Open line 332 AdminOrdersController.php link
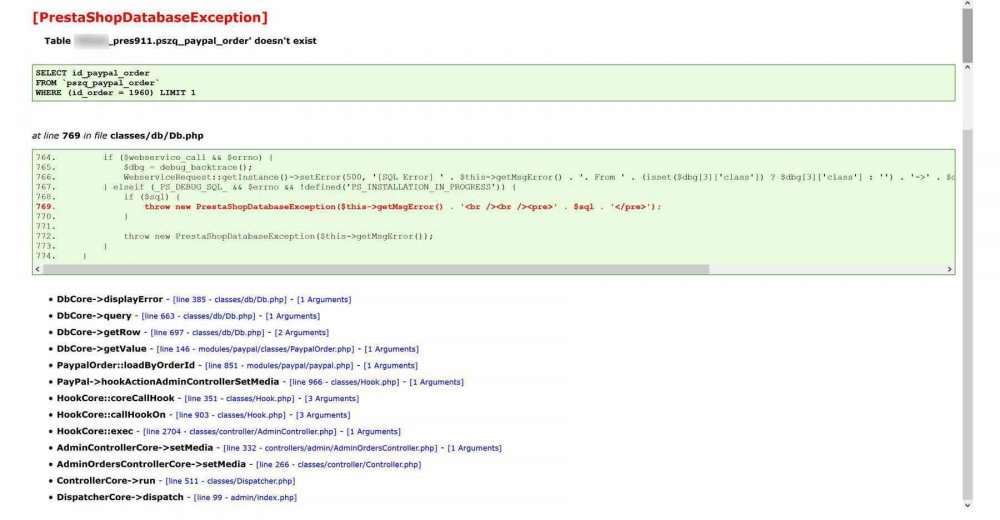1000x520 pixels. click(x=330, y=449)
